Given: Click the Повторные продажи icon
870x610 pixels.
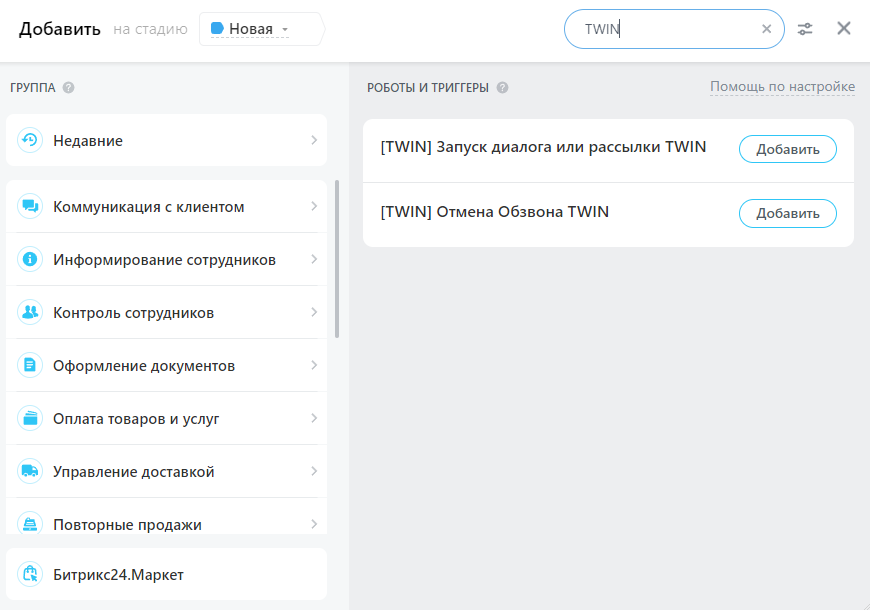Looking at the screenshot, I should click(x=30, y=523).
